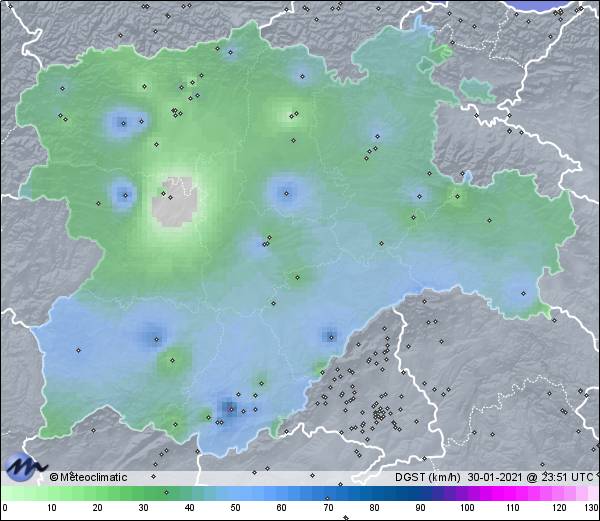The width and height of the screenshot is (600, 521).
Task: Click scale value 70
Action: click(x=328, y=508)
